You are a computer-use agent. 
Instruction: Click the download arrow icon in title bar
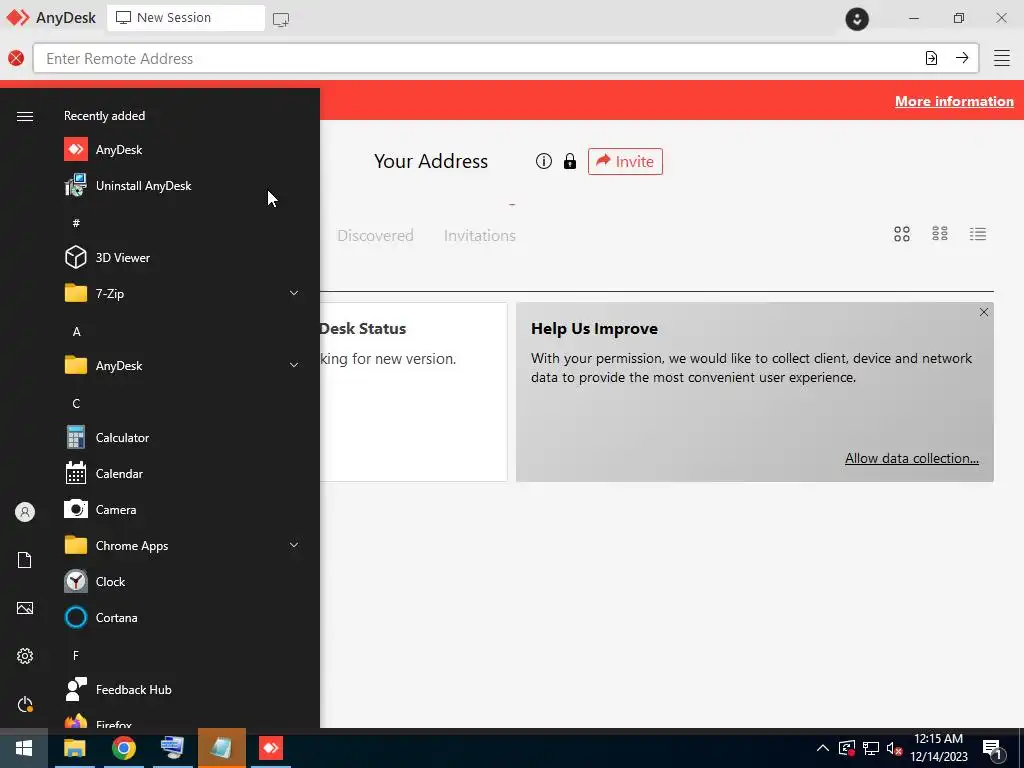point(857,19)
